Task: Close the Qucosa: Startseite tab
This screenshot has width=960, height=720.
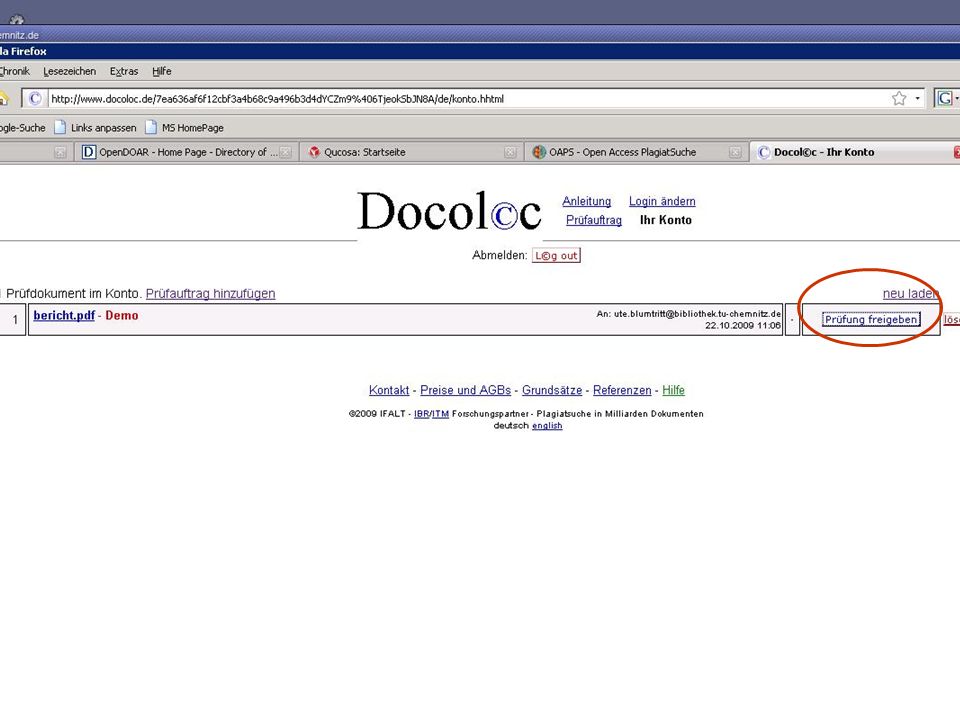Action: coord(509,152)
